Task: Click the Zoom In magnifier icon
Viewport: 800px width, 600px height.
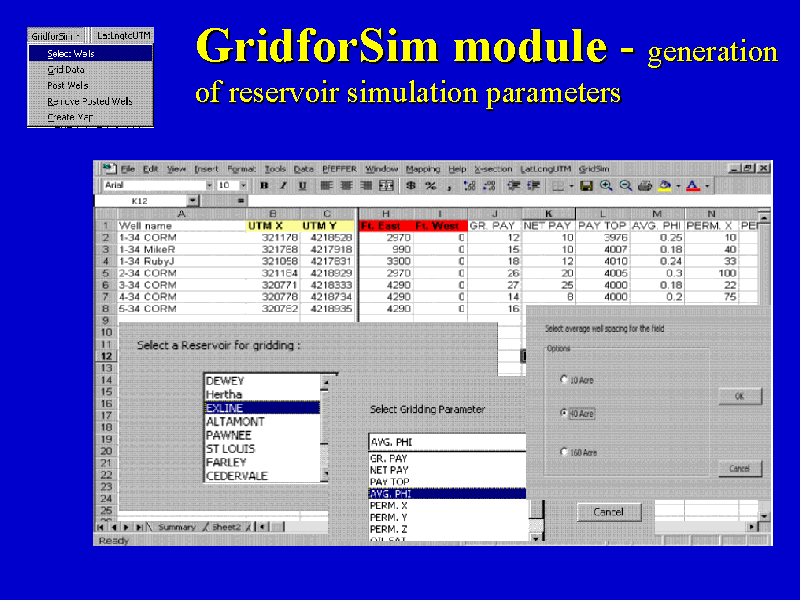Action: coord(606,186)
